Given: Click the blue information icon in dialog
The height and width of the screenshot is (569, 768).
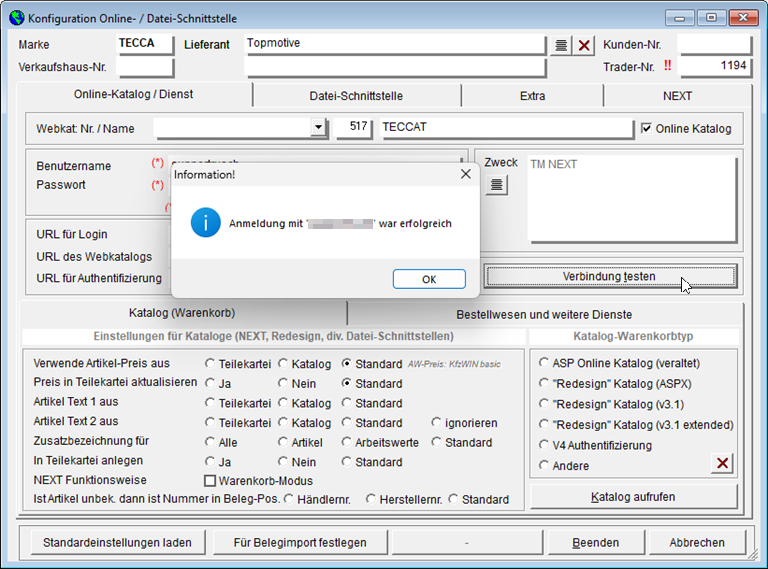Looking at the screenshot, I should 205,223.
